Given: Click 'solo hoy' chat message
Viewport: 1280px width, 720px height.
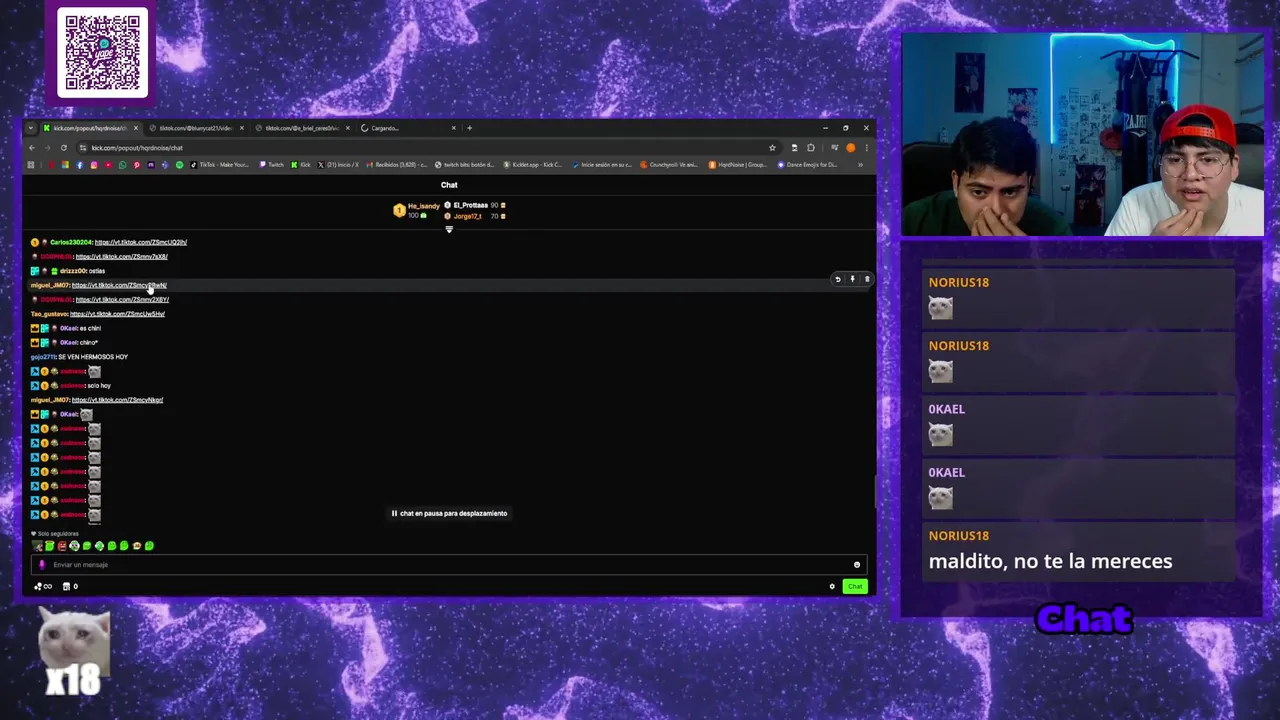Looking at the screenshot, I should point(99,386).
